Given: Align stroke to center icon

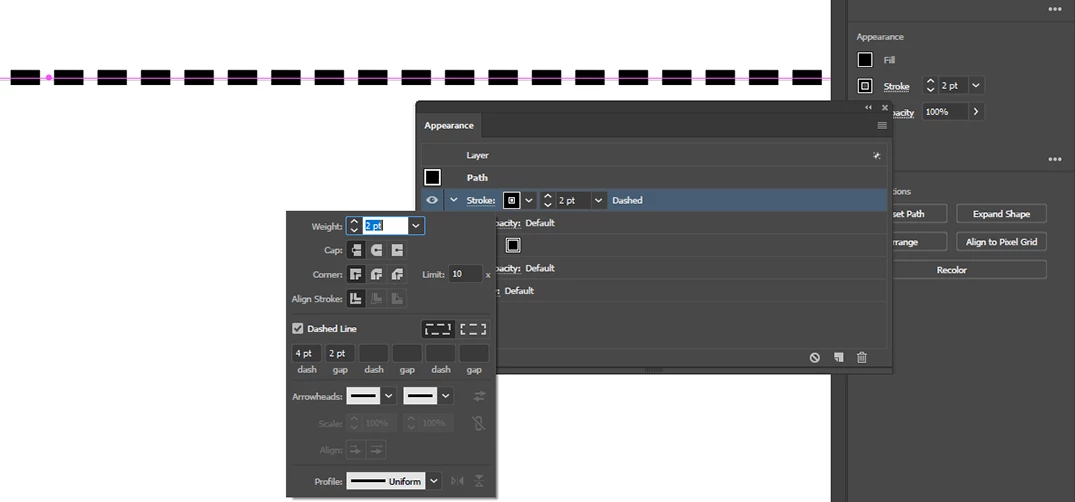Looking at the screenshot, I should coord(355,298).
